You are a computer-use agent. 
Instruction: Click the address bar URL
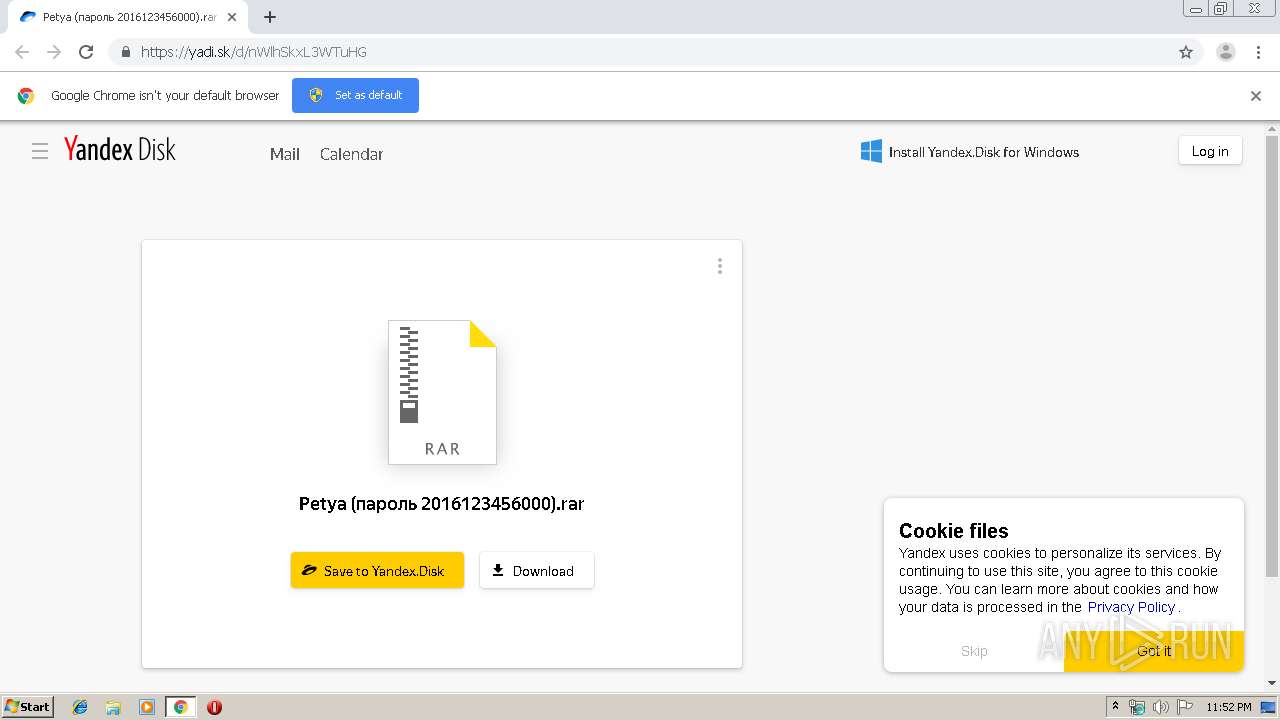(254, 52)
